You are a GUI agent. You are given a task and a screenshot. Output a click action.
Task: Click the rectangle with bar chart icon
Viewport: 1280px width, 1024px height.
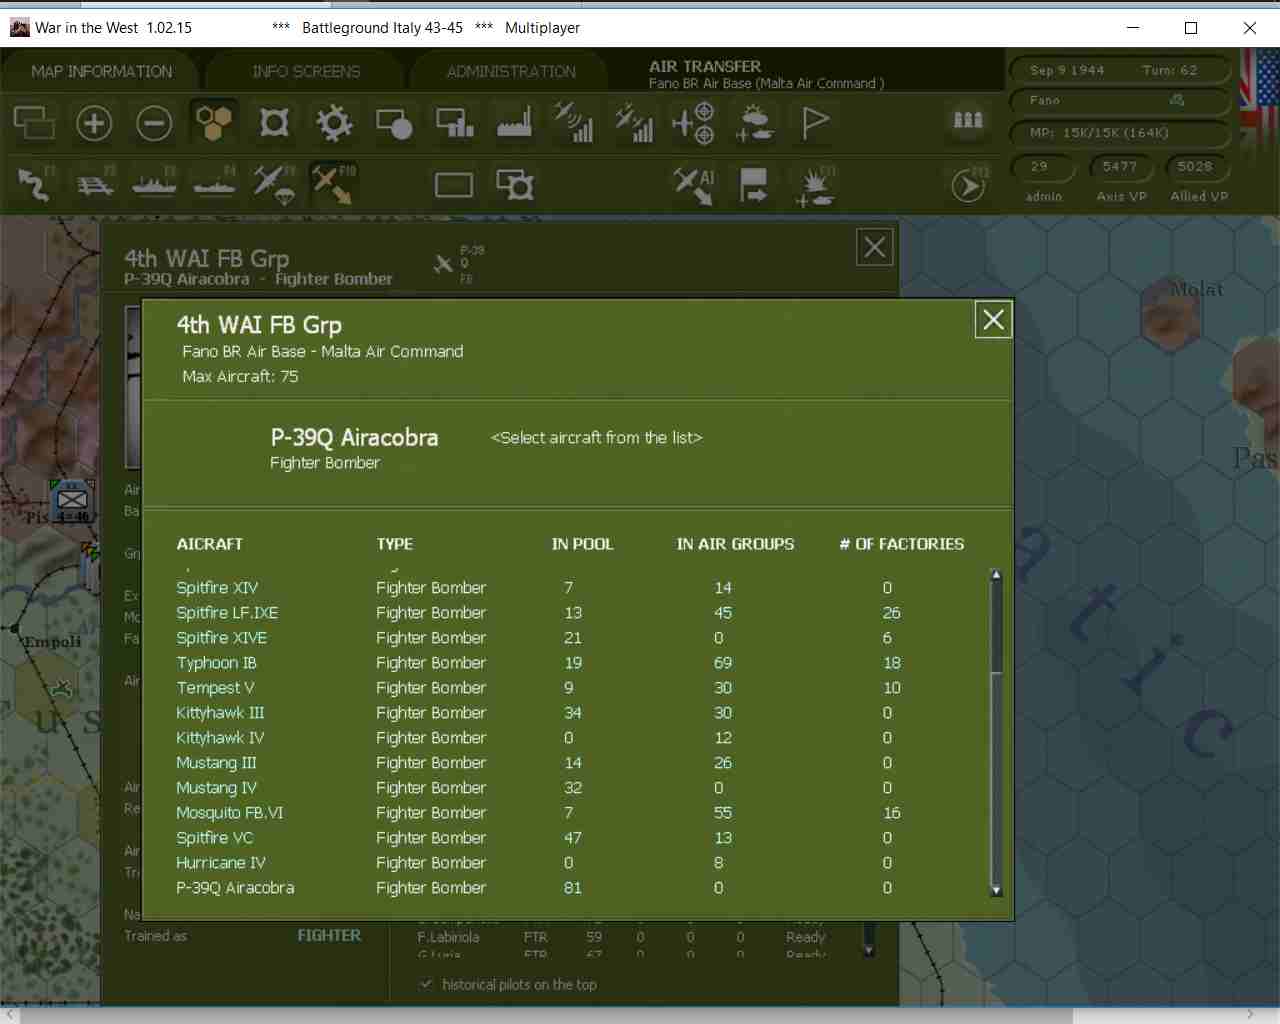[455, 123]
